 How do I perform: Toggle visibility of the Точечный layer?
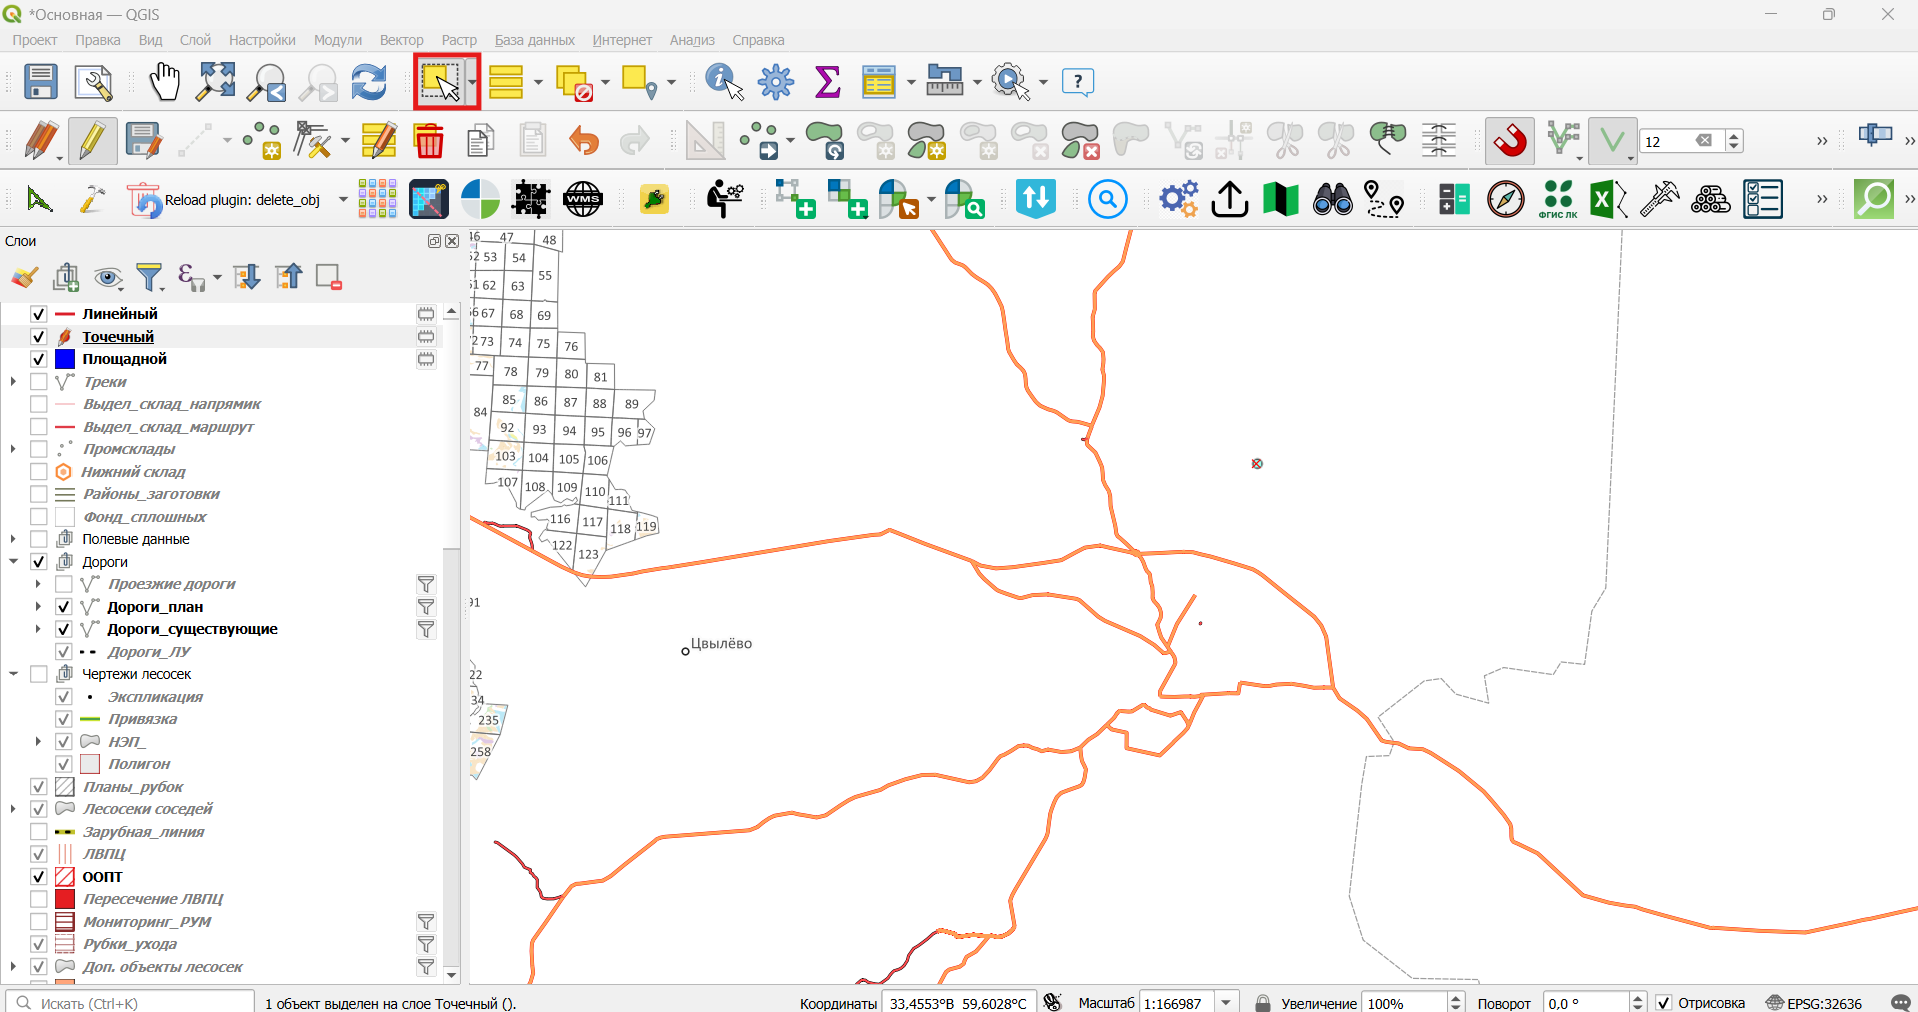point(39,337)
